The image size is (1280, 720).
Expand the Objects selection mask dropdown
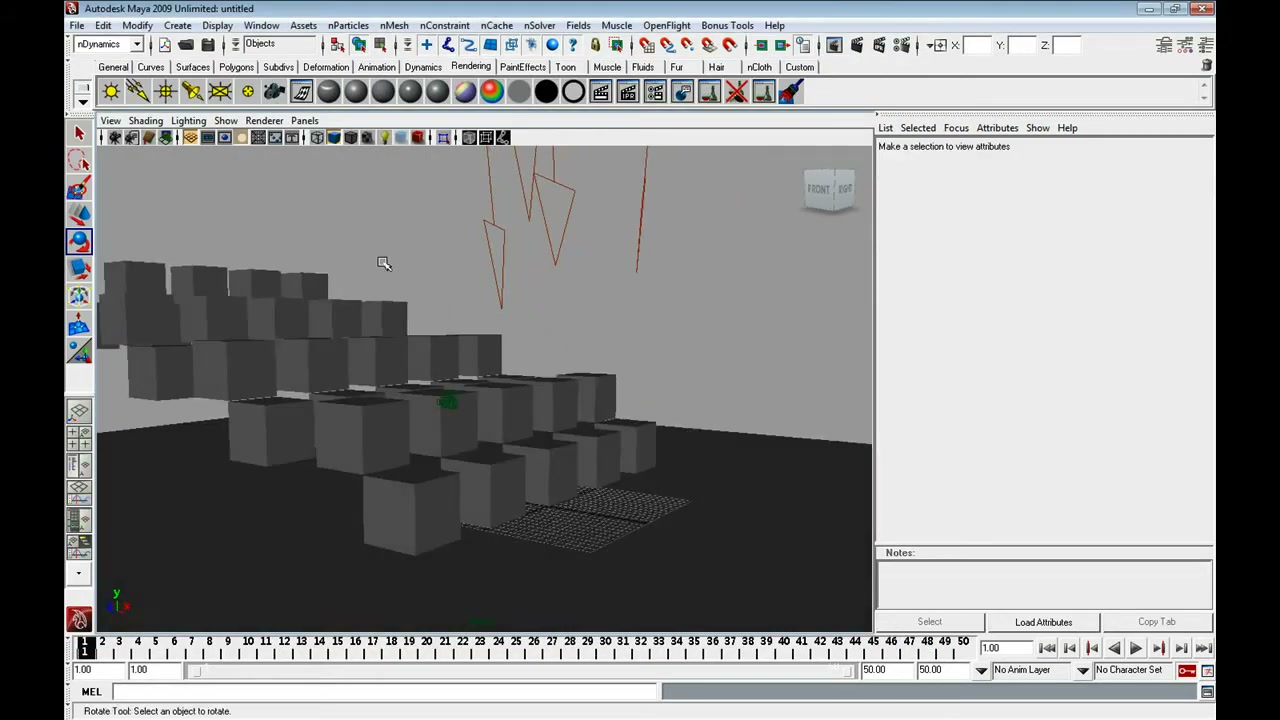coord(236,45)
